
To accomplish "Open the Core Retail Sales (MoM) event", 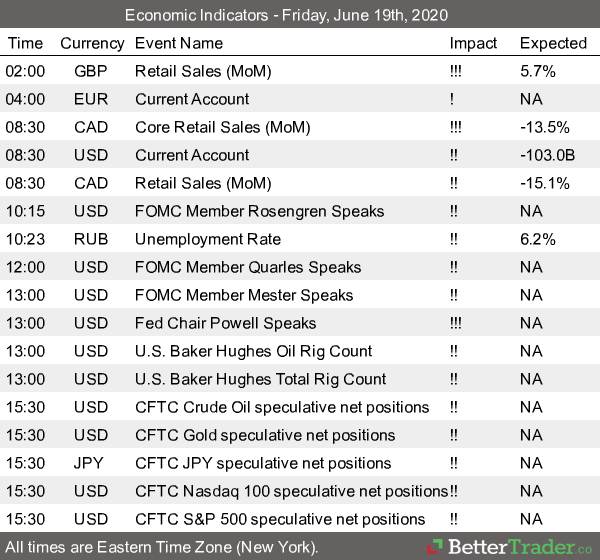I will tap(222, 127).
